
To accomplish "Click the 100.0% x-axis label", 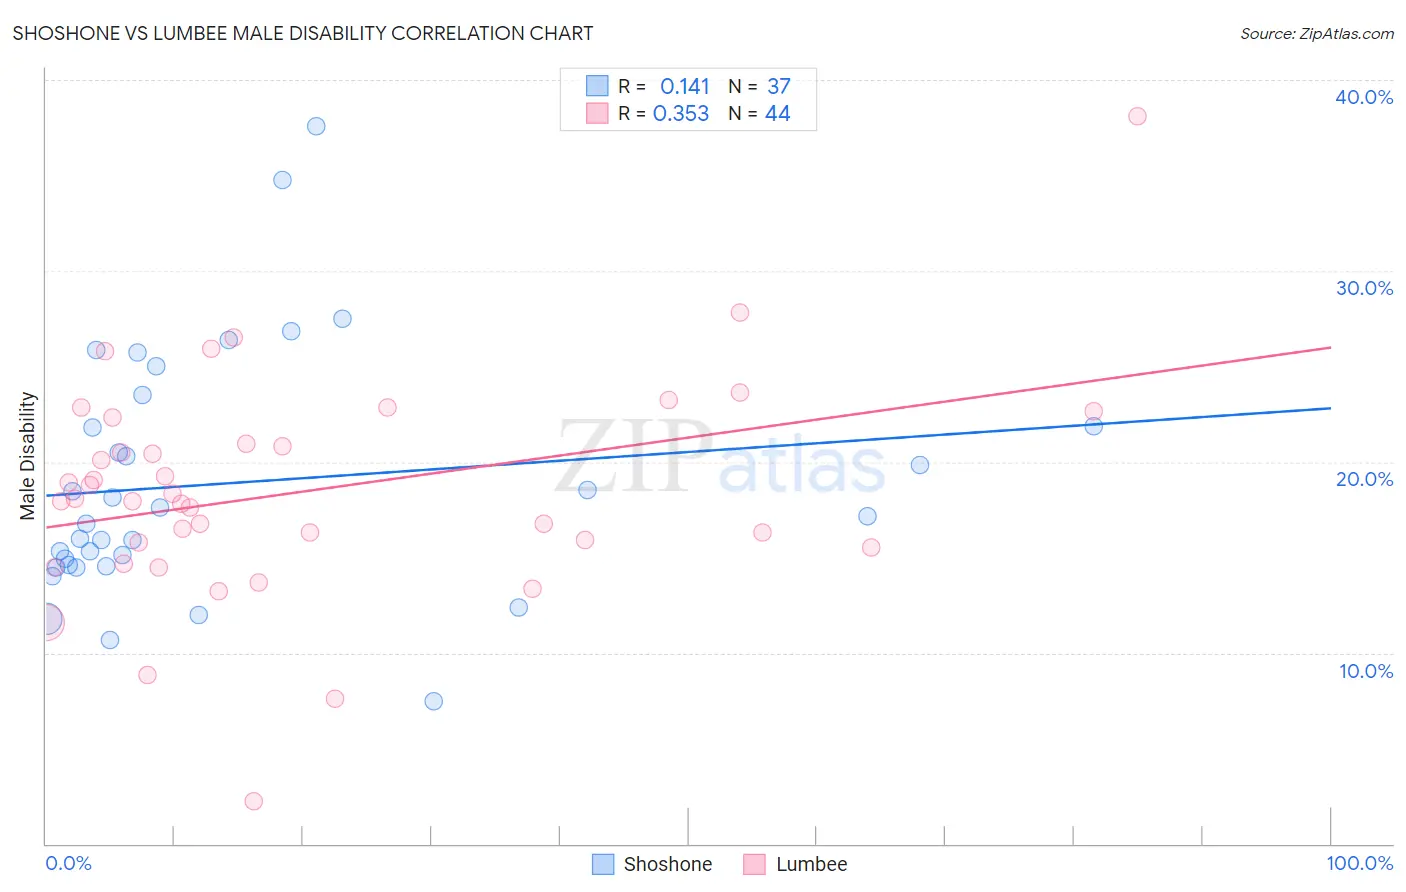I will click(1360, 863).
